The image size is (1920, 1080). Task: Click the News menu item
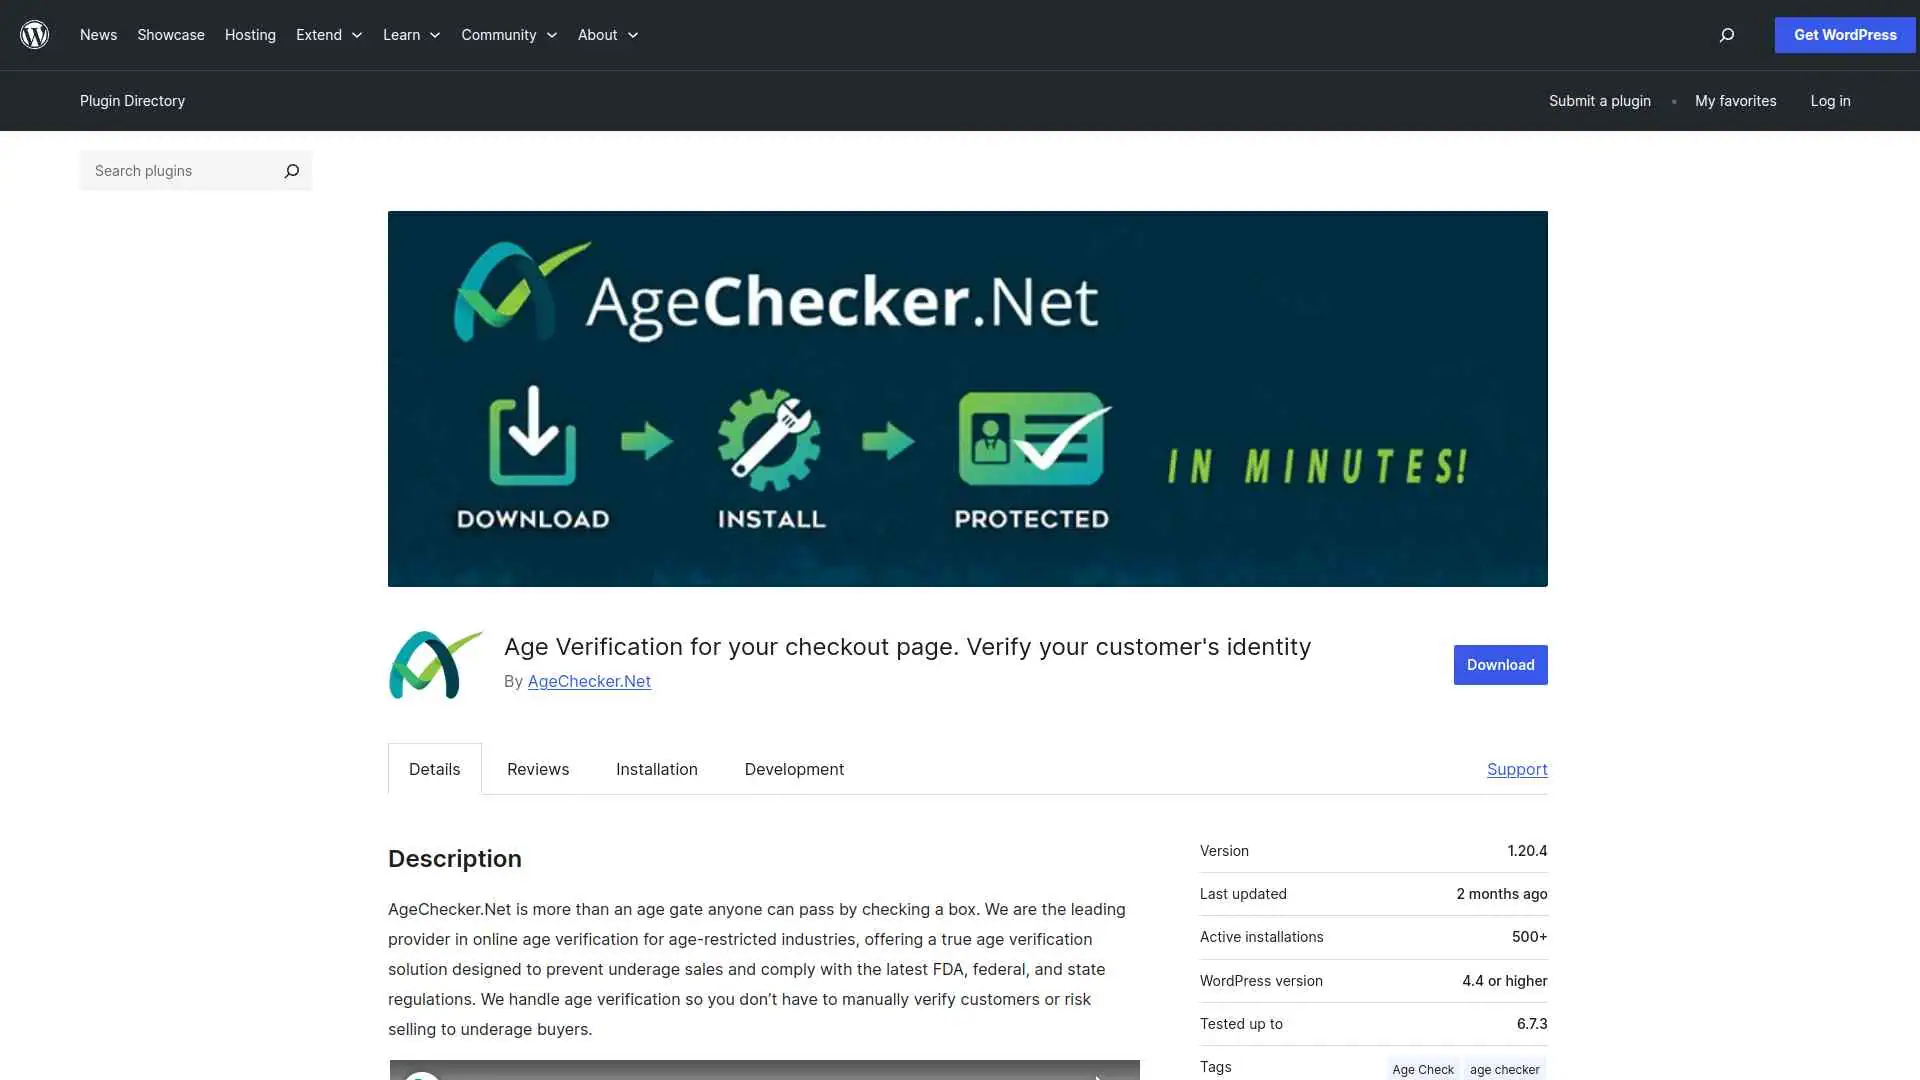coord(98,35)
